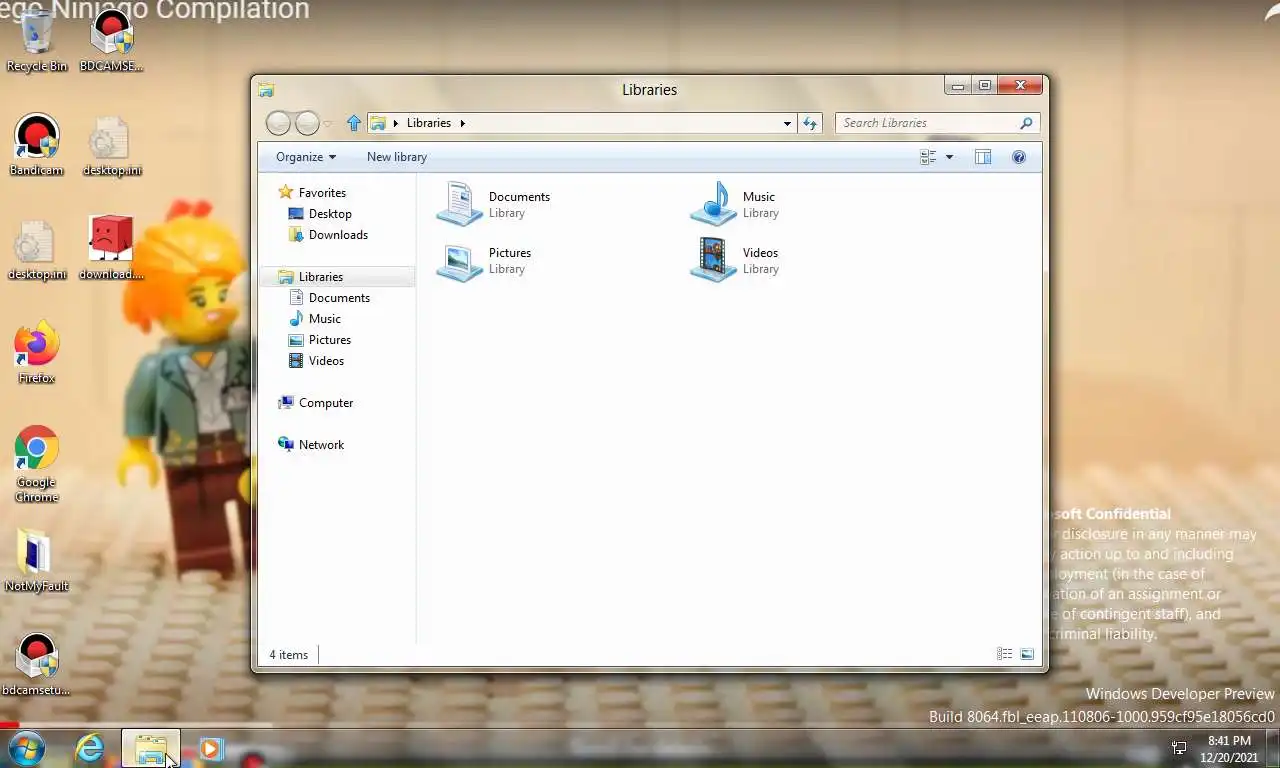Select the BDCAMSE... desktop icon
Image resolution: width=1280 pixels, height=768 pixels.
111,41
